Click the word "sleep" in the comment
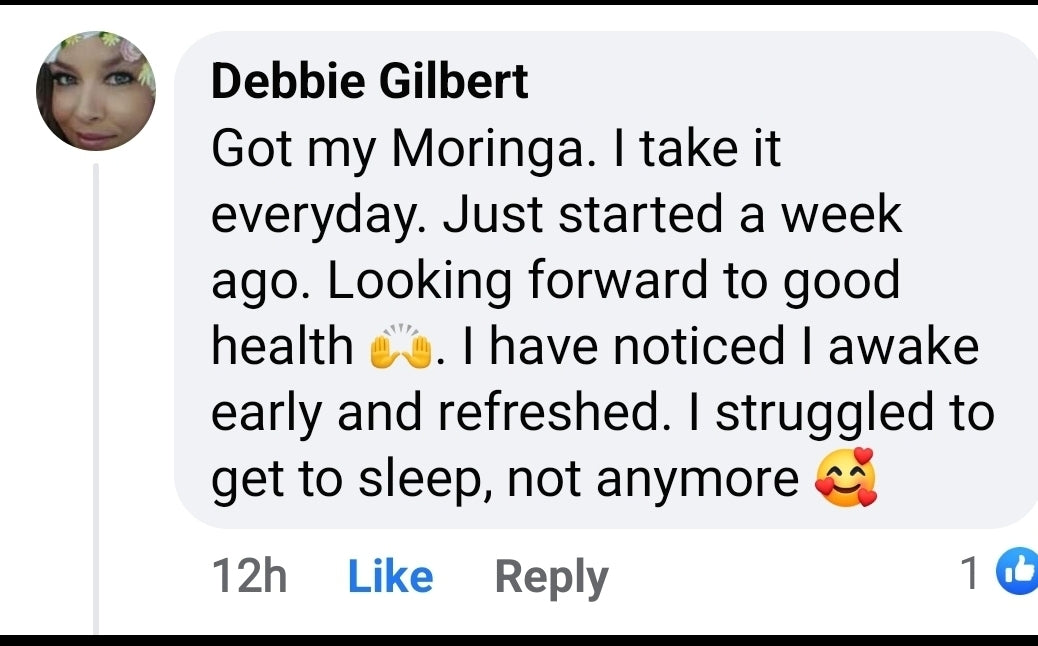Image resolution: width=1038 pixels, height=646 pixels. coord(424,479)
